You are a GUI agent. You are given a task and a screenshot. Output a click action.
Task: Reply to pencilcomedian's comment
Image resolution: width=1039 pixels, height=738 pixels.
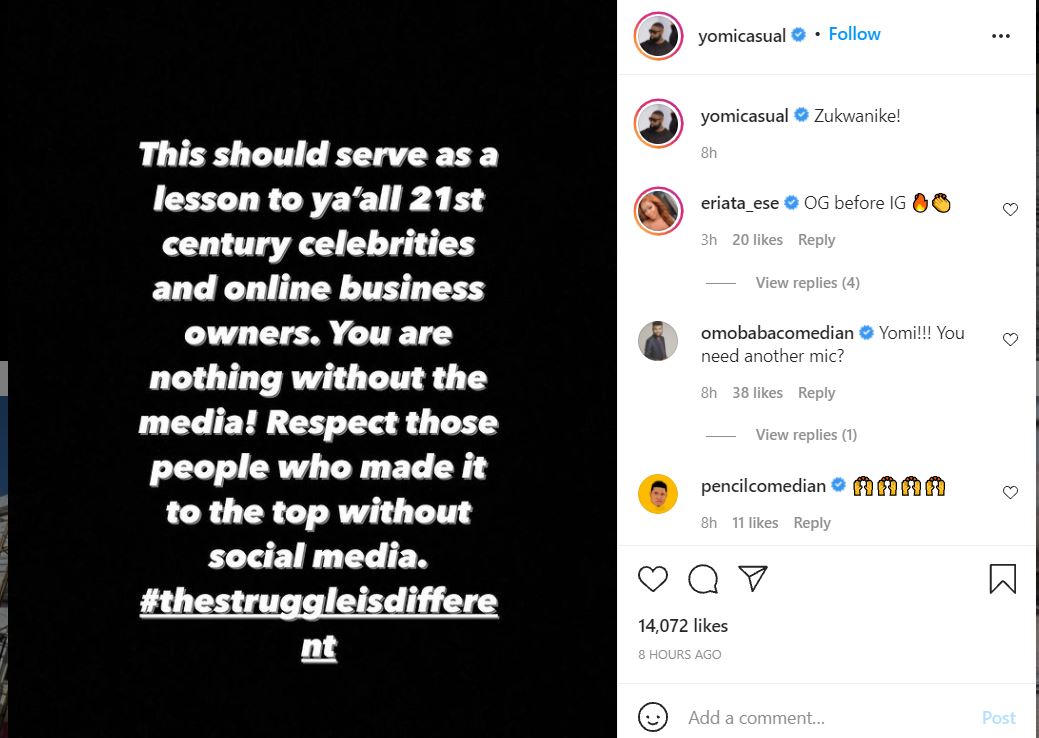[x=812, y=523]
